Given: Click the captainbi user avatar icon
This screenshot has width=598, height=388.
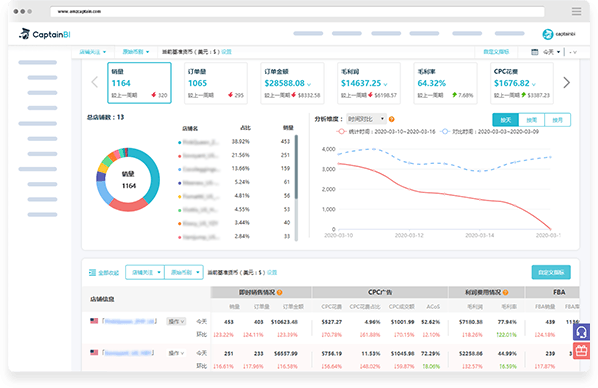Looking at the screenshot, I should coord(548,34).
